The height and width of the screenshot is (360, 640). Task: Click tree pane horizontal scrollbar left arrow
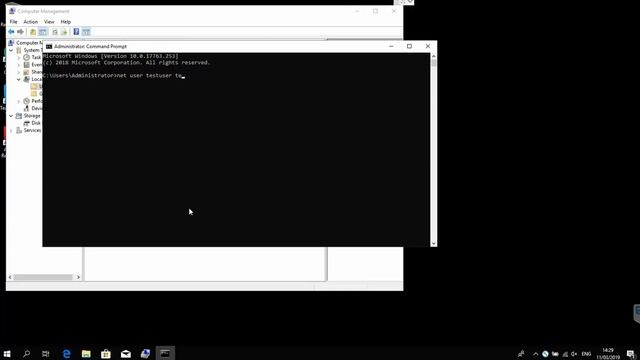point(10,277)
